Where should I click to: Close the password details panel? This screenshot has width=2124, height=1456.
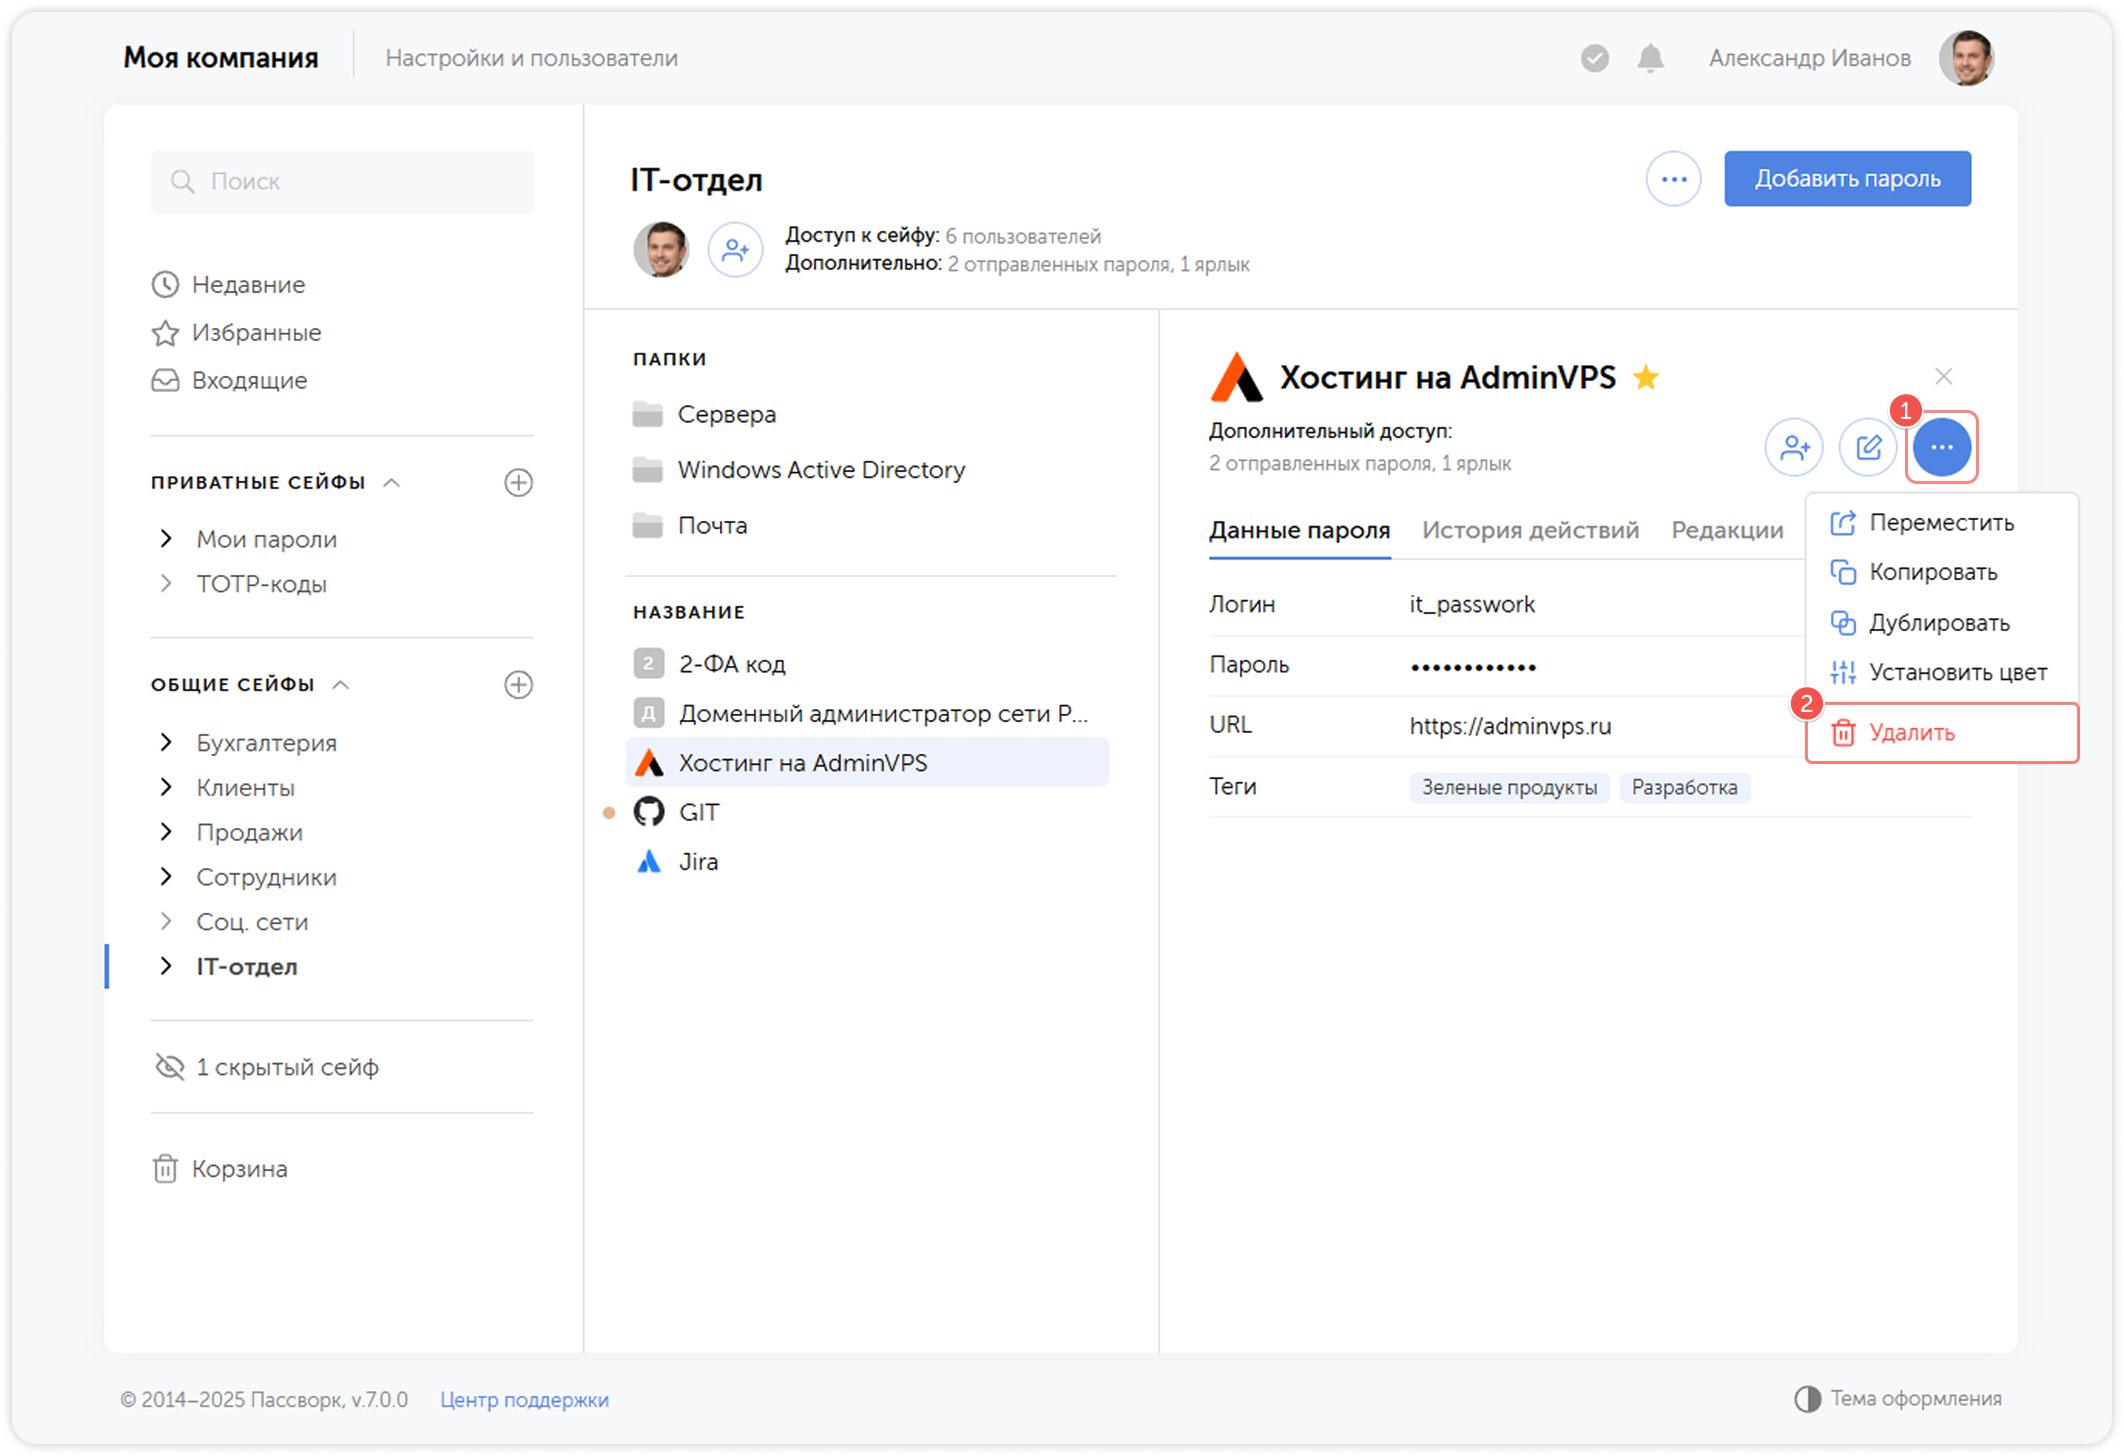click(1943, 377)
